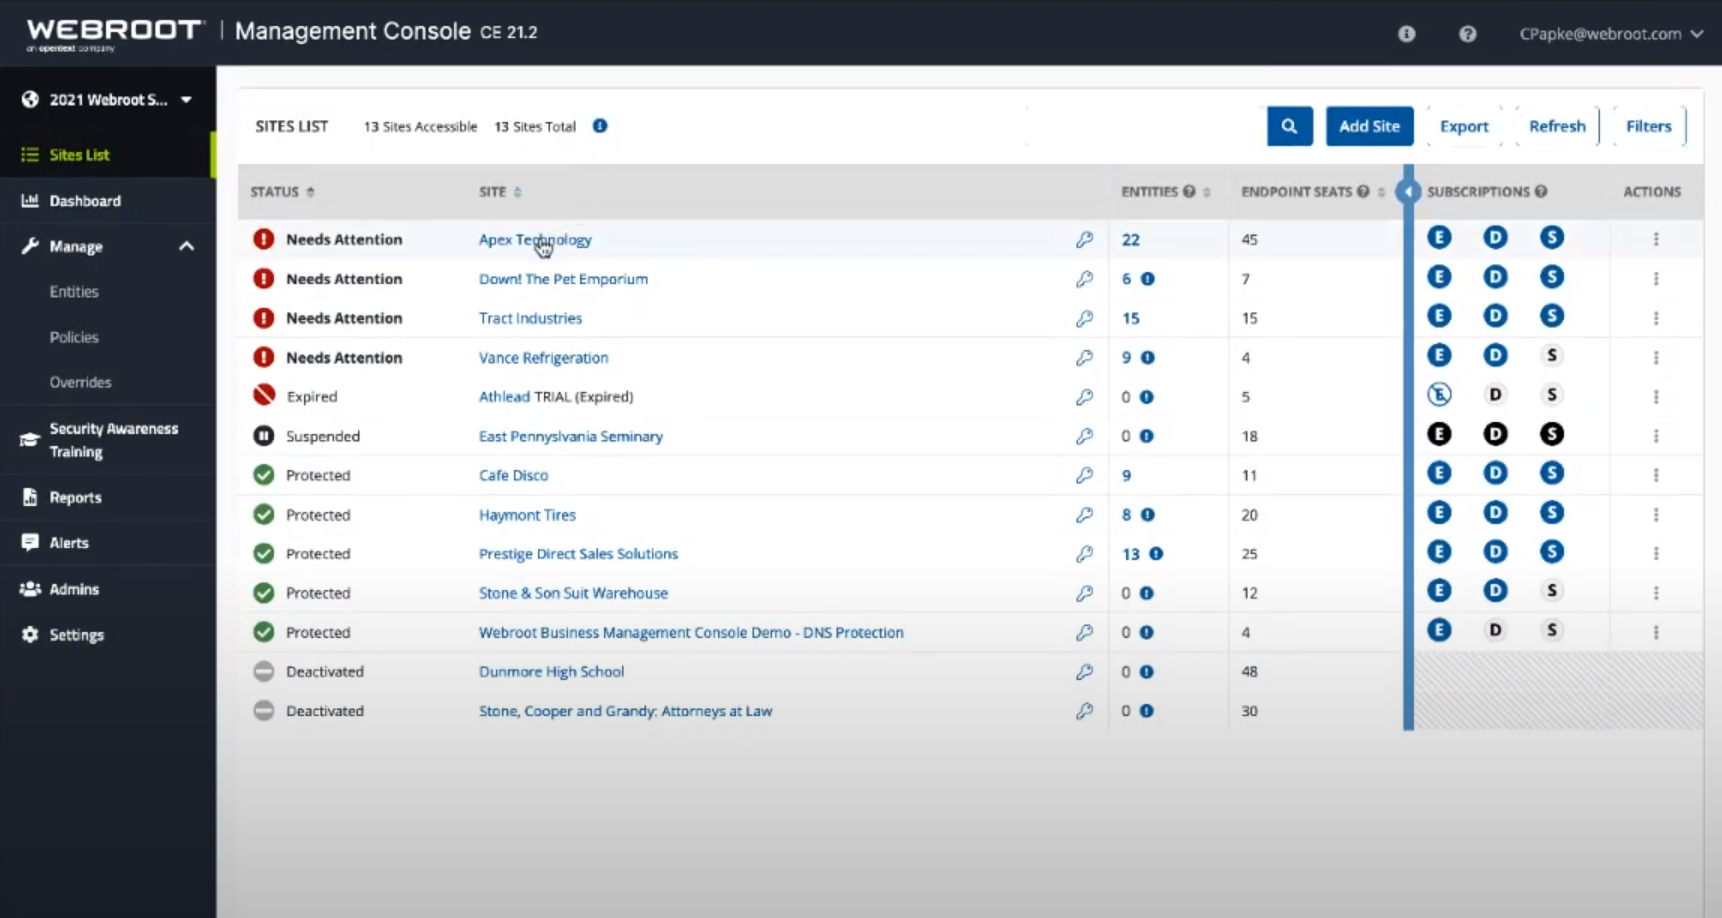Click the Endpoint Protection E badge for Cafe Disco
Image resolution: width=1722 pixels, height=918 pixels.
[1440, 473]
